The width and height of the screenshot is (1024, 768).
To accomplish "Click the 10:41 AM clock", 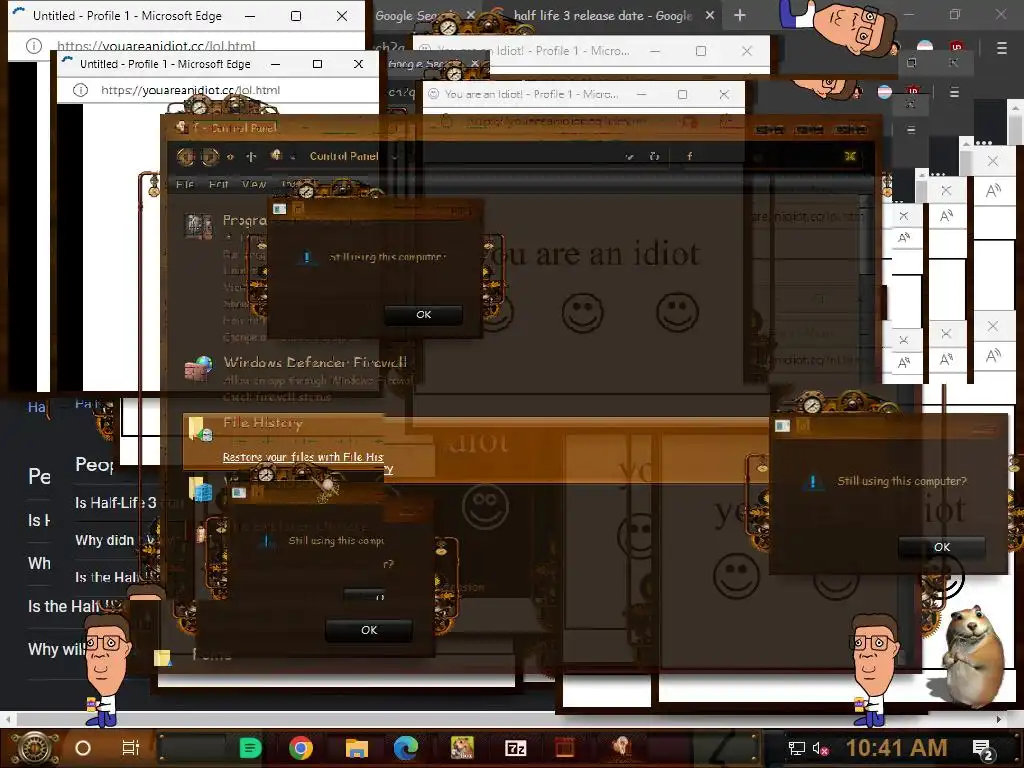I will click(897, 748).
